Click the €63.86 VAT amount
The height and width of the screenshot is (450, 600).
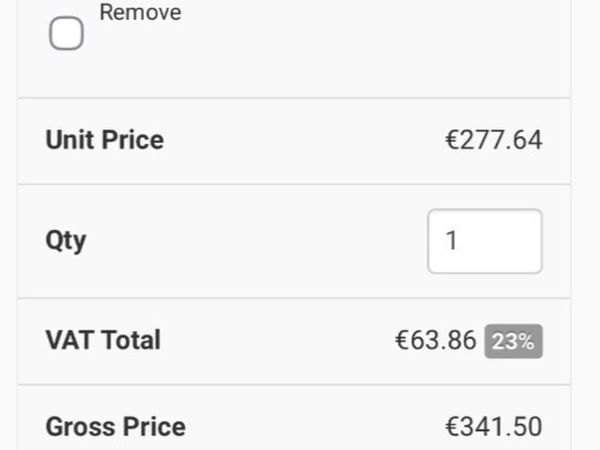pyautogui.click(x=435, y=340)
